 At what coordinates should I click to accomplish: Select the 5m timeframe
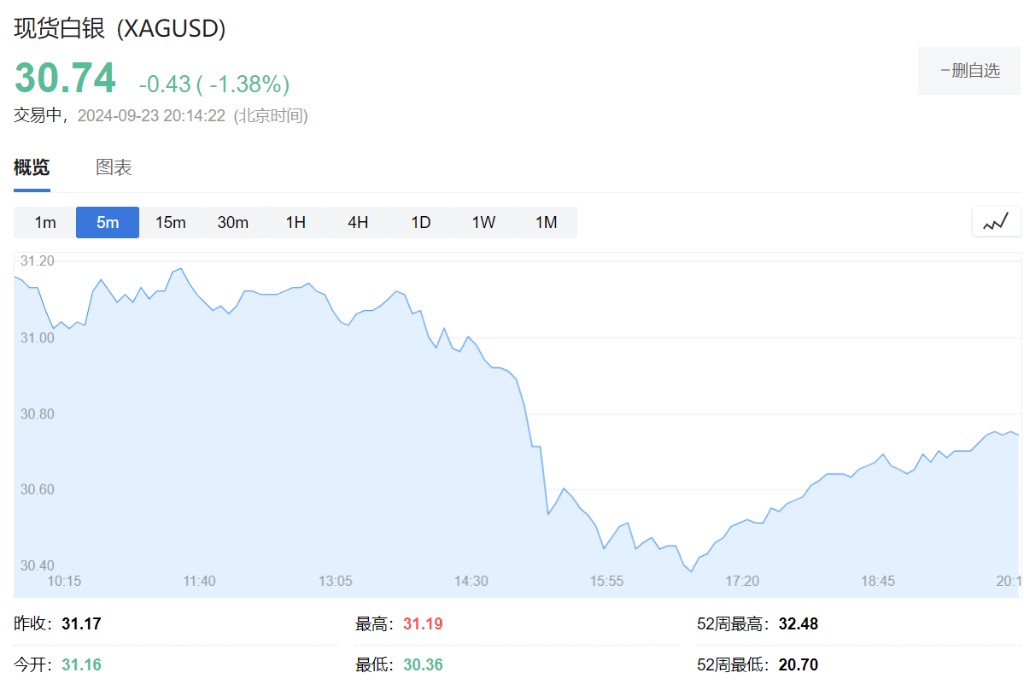[x=108, y=222]
